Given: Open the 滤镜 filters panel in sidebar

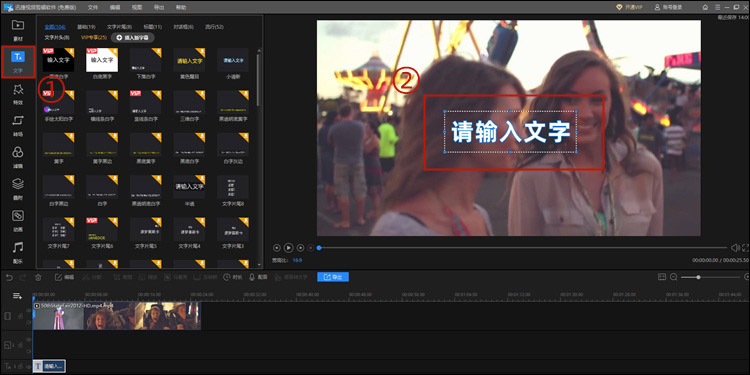Looking at the screenshot, I should (x=18, y=157).
